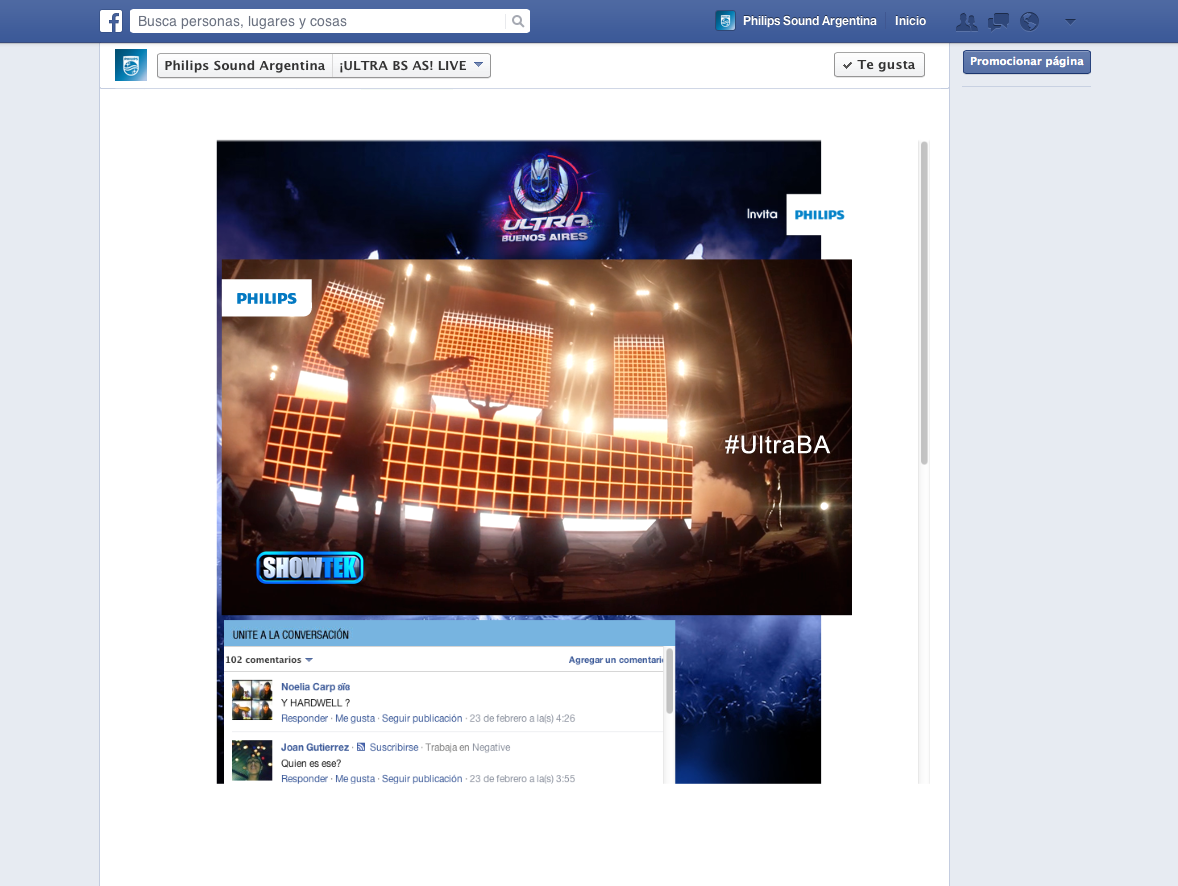Click the Invita label text
Screen dimensions: 1178x886
[x=762, y=214]
